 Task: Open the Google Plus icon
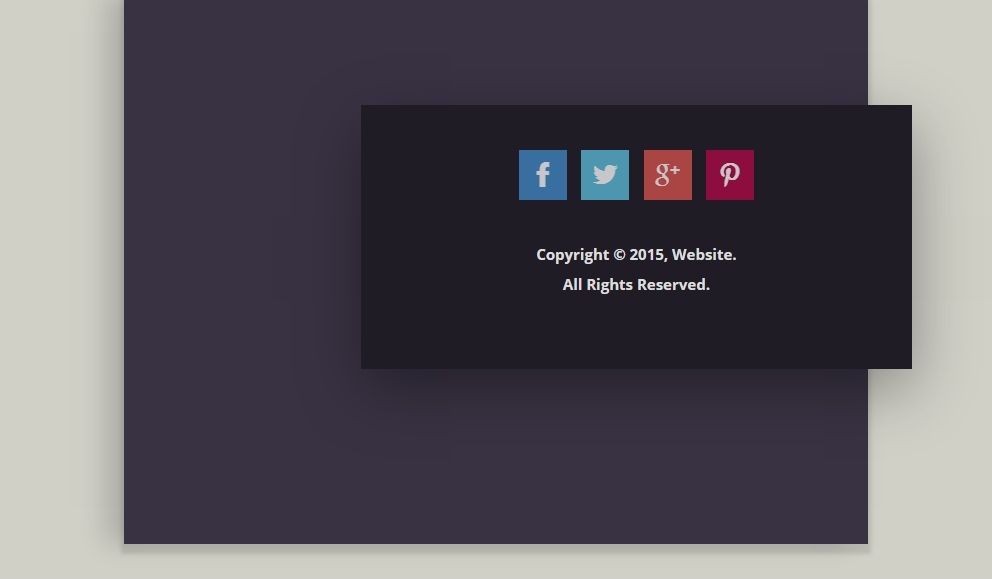[x=667, y=175]
